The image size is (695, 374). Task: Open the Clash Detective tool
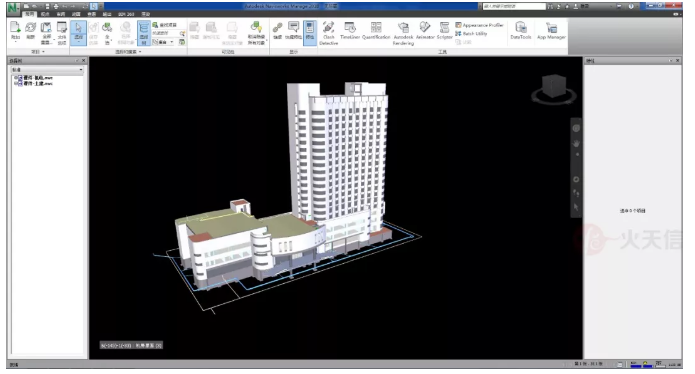click(x=328, y=33)
